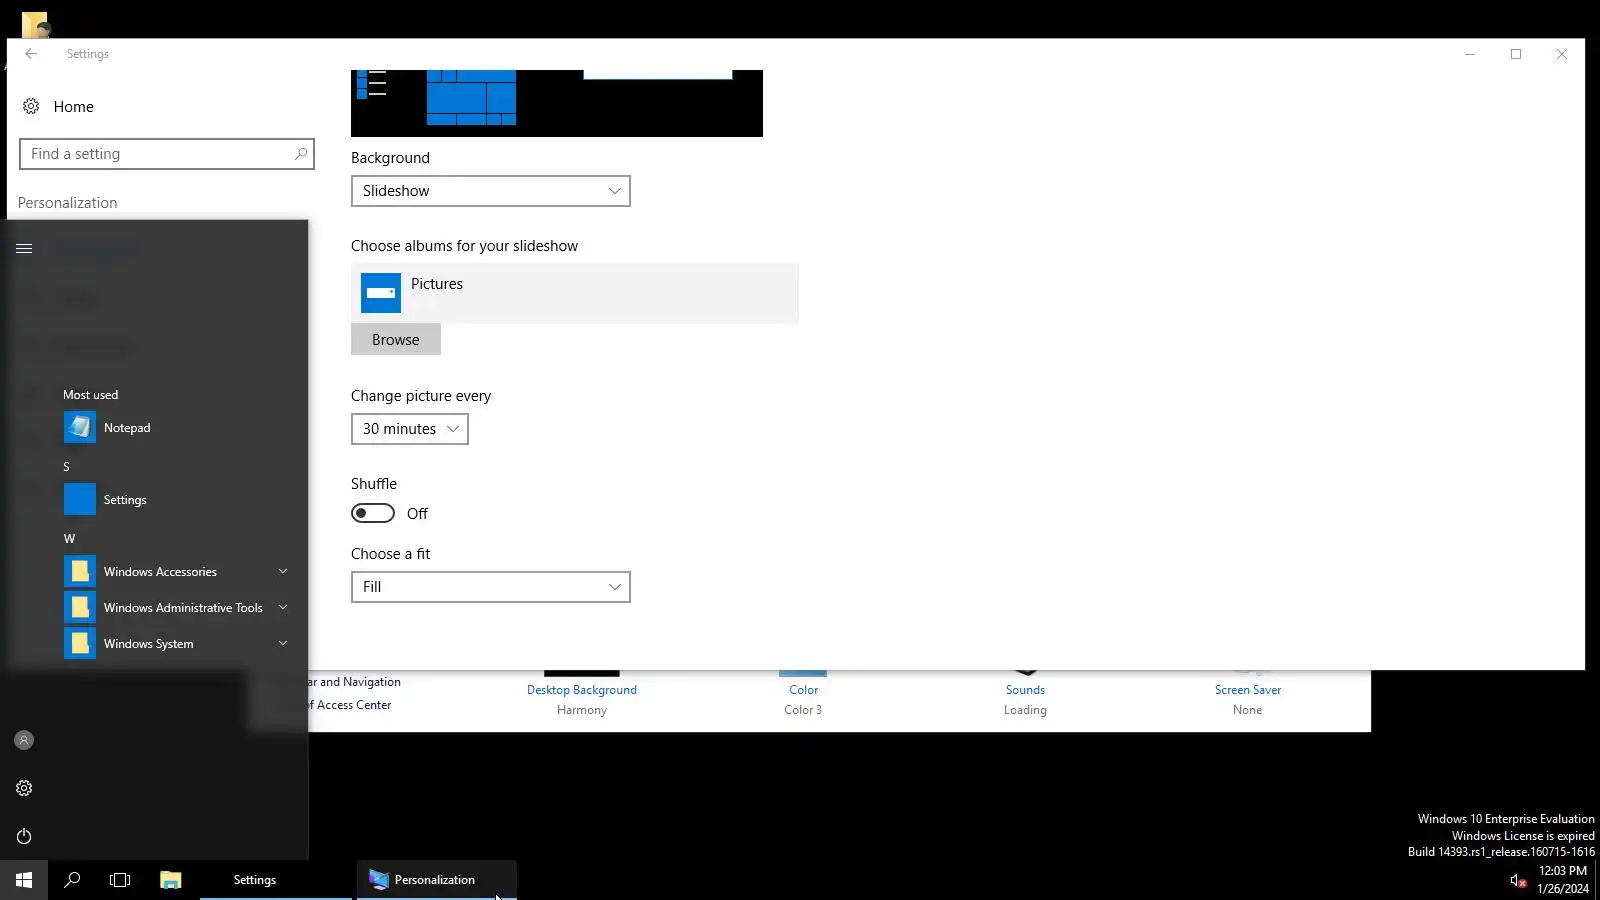Click the Power icon in Start menu
Image resolution: width=1600 pixels, height=900 pixels.
(x=24, y=836)
